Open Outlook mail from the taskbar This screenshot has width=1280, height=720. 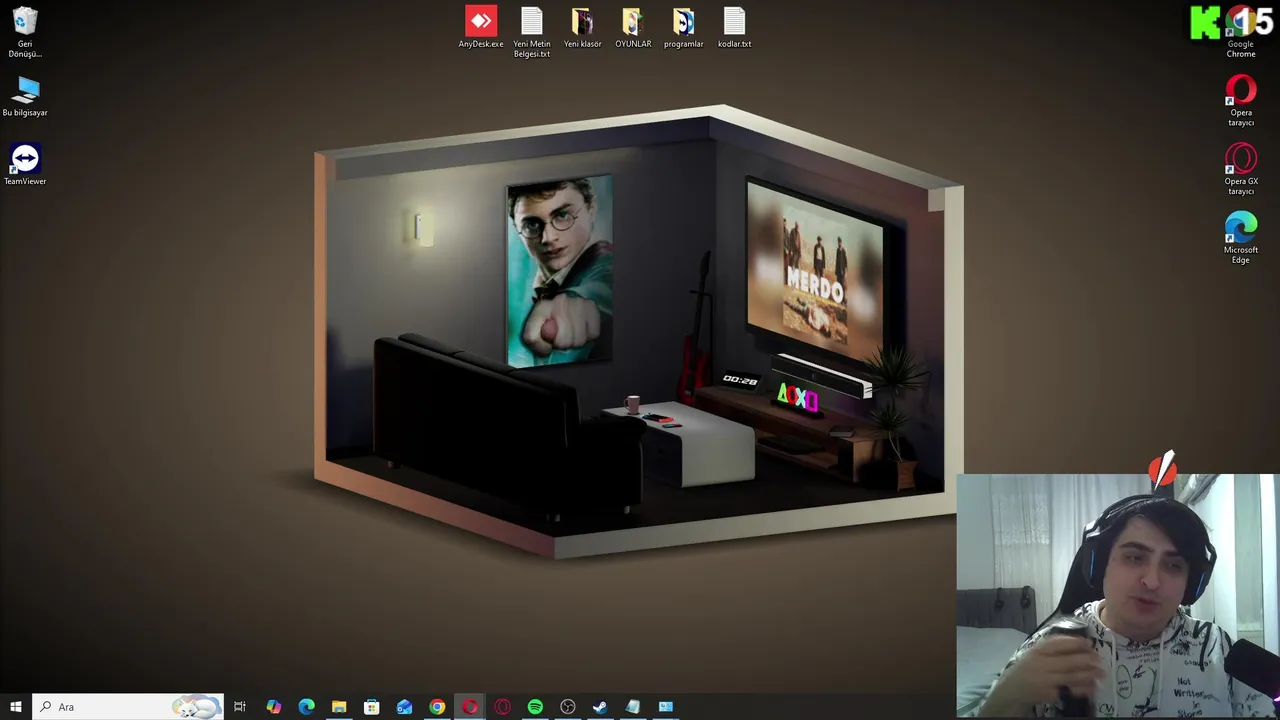tap(404, 707)
